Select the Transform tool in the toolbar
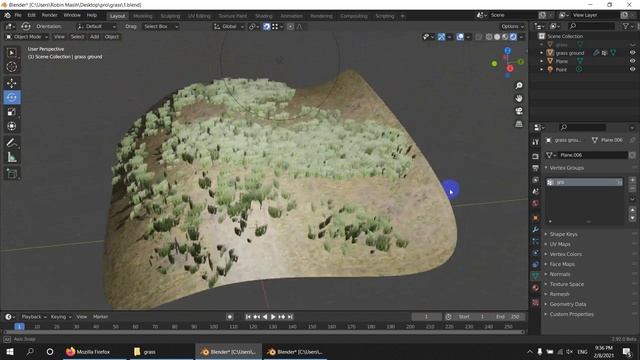This screenshot has width=640, height=360. coord(12,126)
